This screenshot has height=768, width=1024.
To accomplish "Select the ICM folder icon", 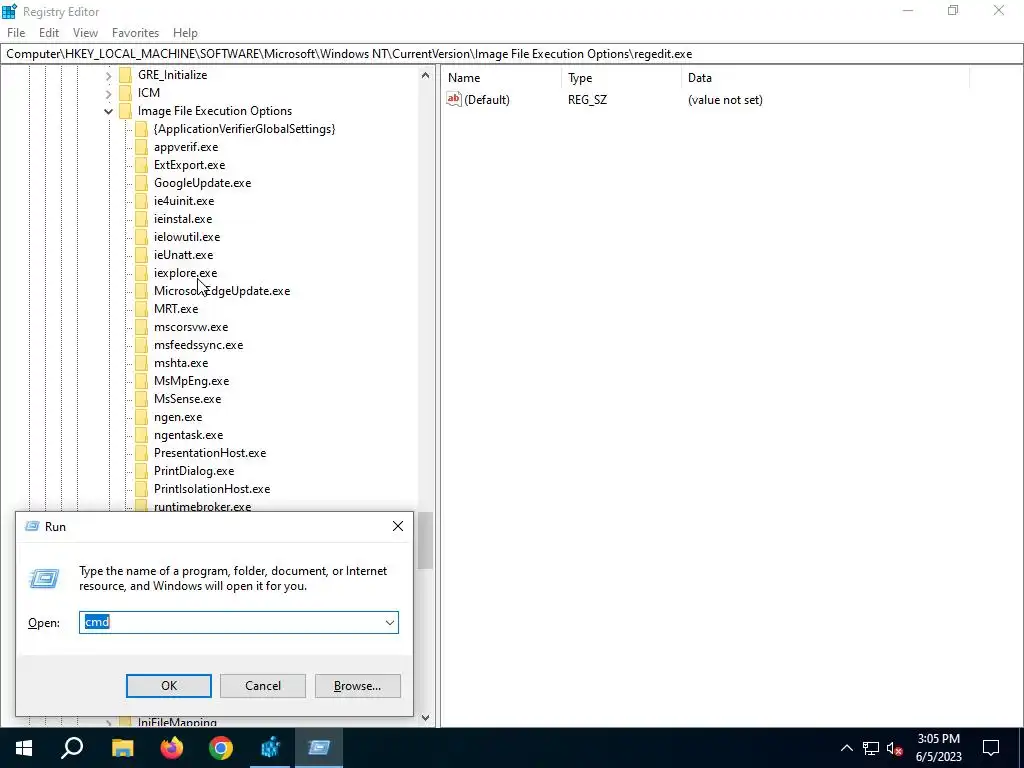I will pyautogui.click(x=125, y=93).
